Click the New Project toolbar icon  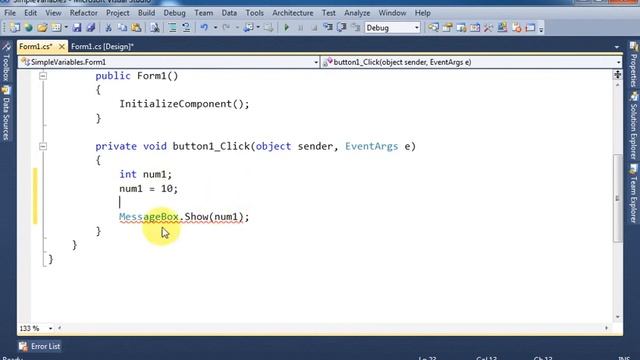coord(15,28)
